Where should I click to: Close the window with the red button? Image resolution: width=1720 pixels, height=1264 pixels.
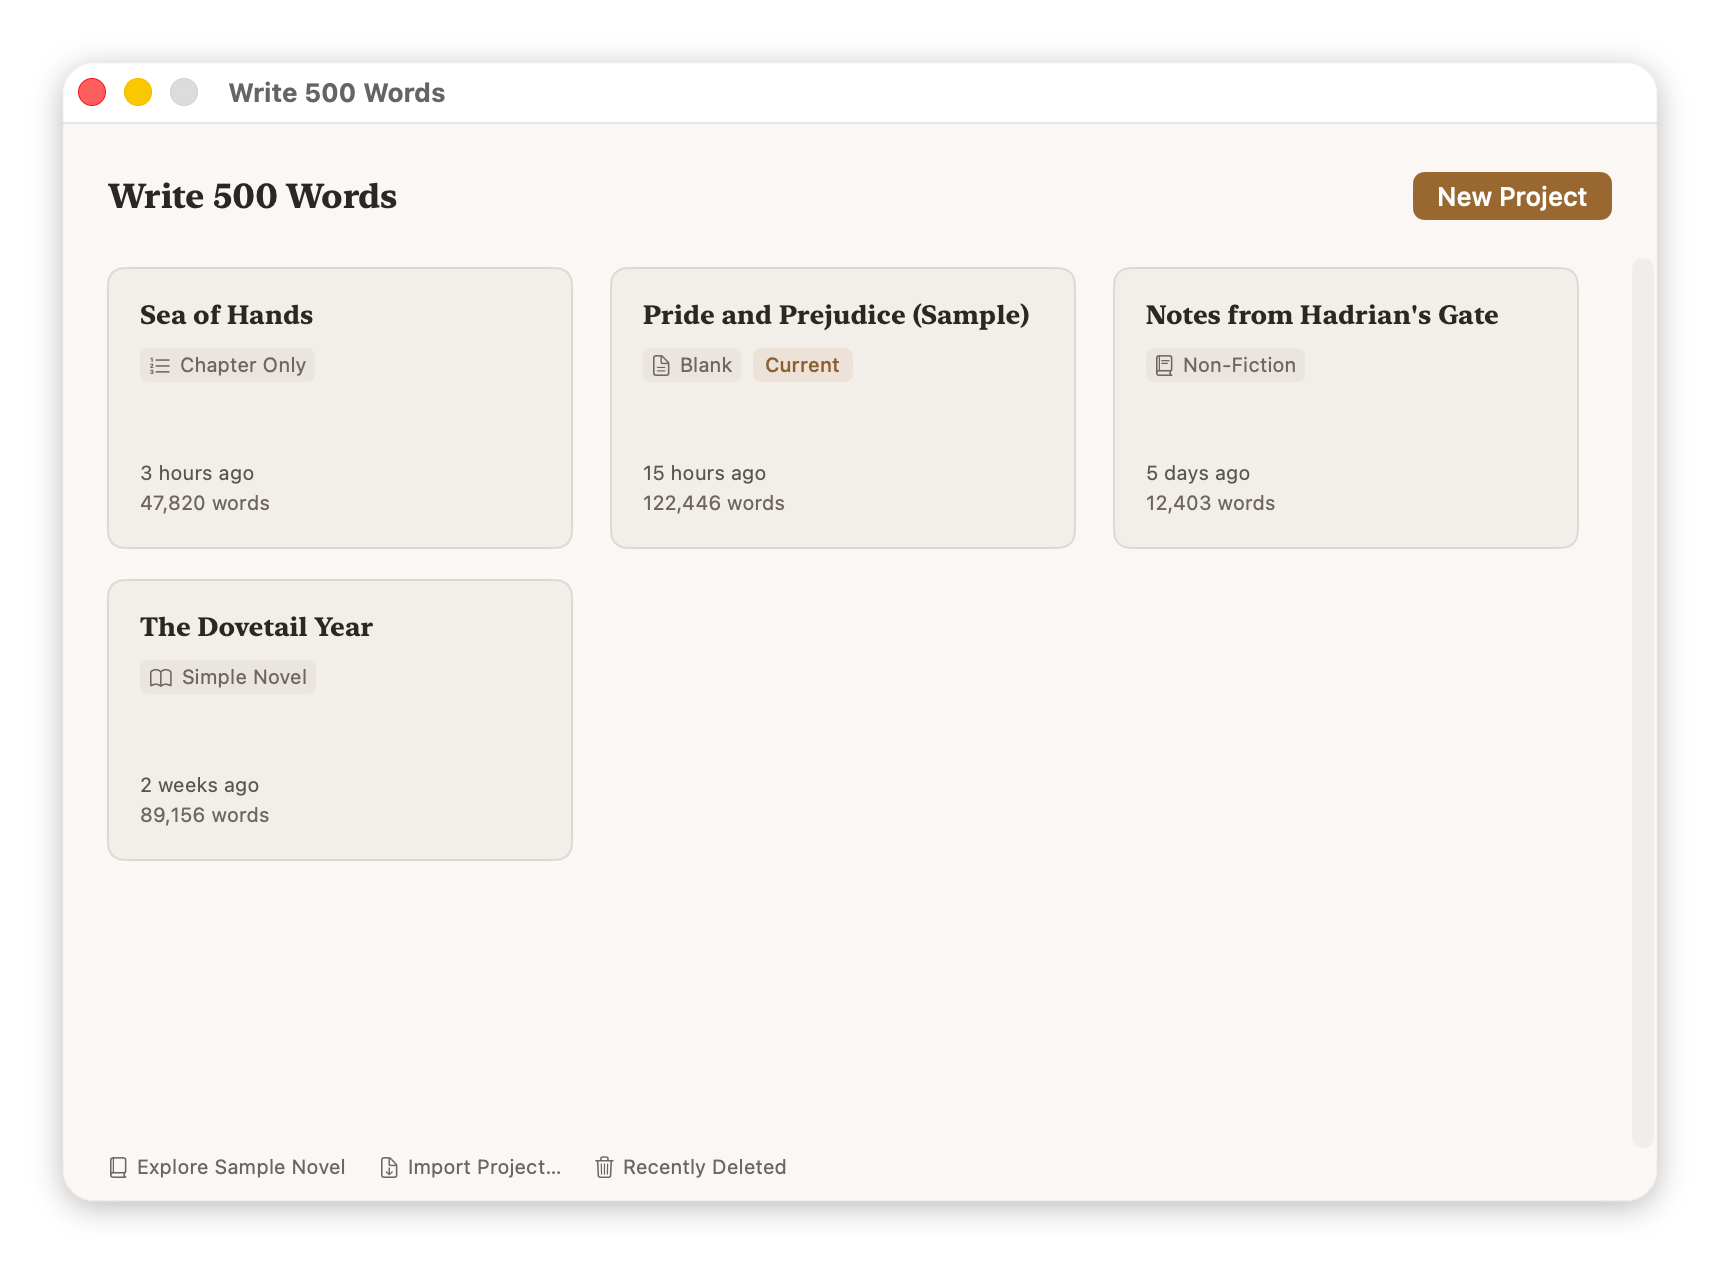[x=92, y=92]
